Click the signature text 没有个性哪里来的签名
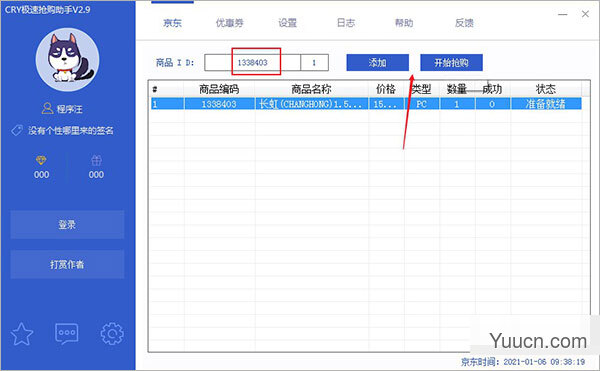The height and width of the screenshot is (371, 600). coord(71,131)
